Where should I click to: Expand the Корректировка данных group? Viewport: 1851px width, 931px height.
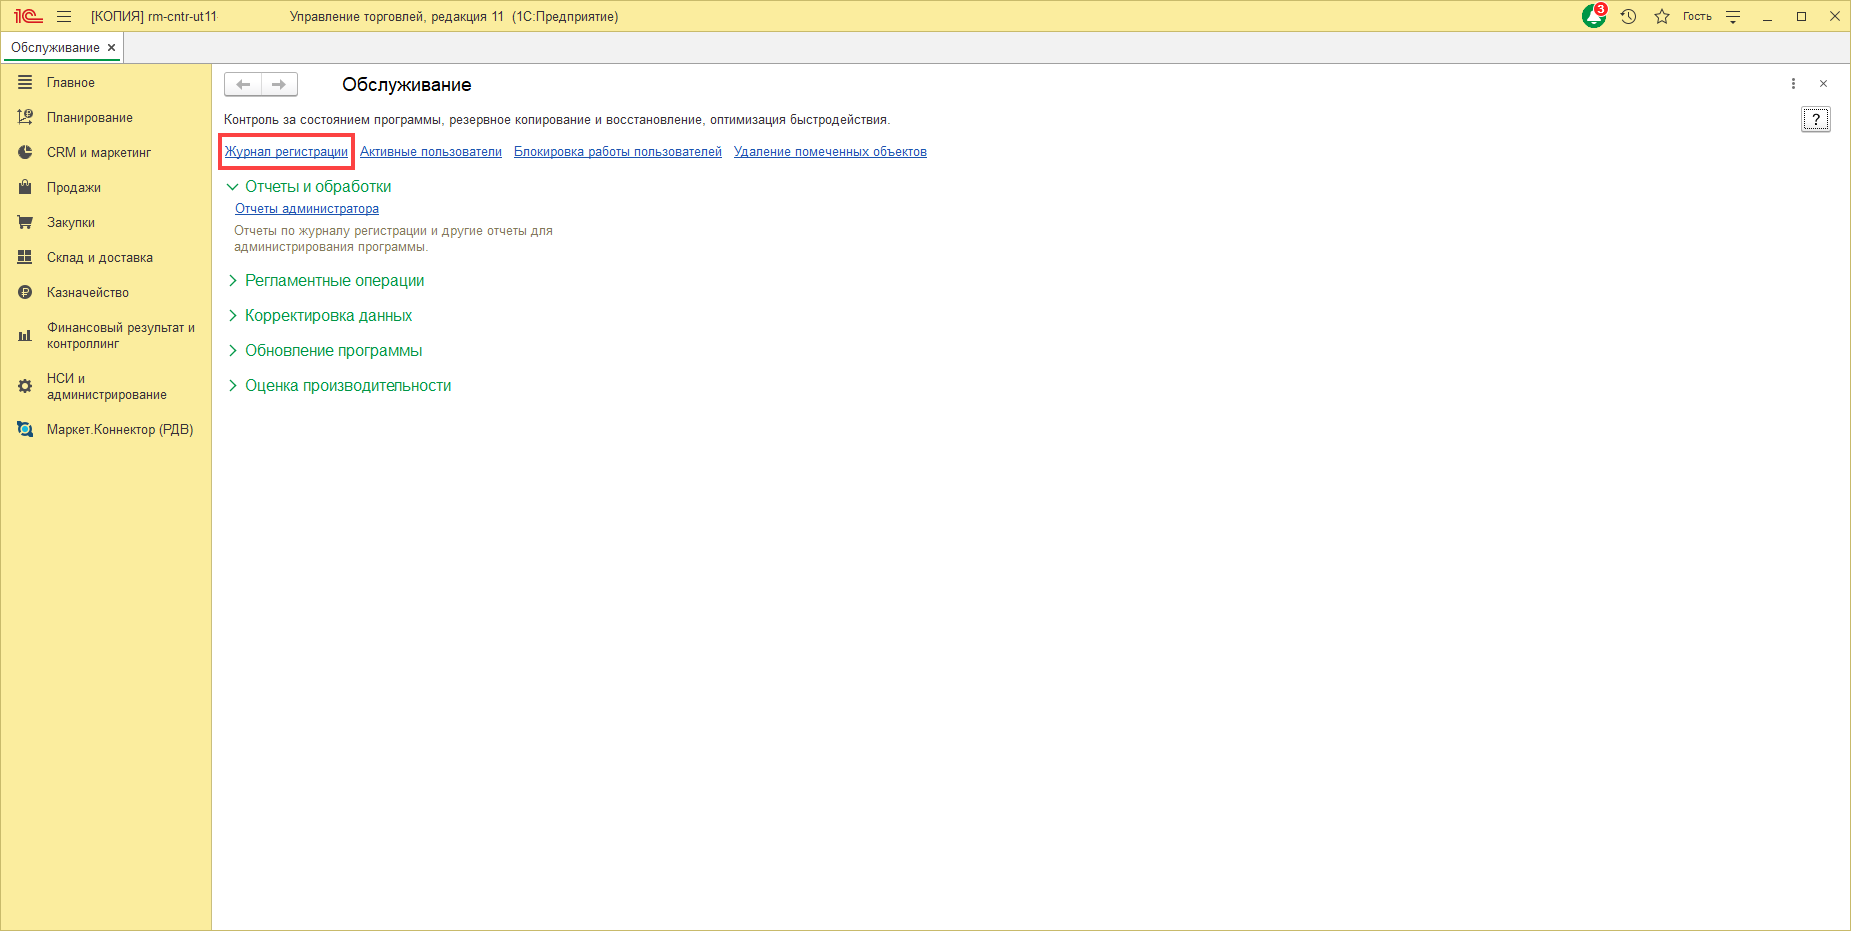(320, 315)
